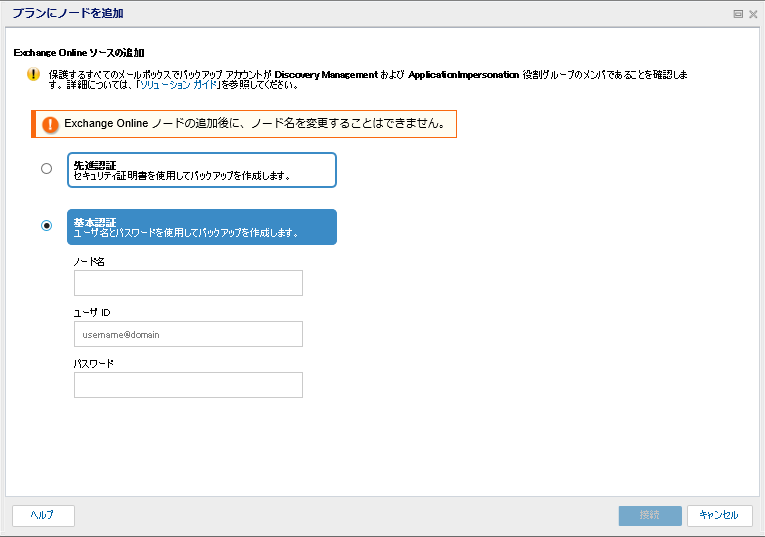Click the 先進認証 option card
Screen dimensions: 765x537
click(202, 170)
